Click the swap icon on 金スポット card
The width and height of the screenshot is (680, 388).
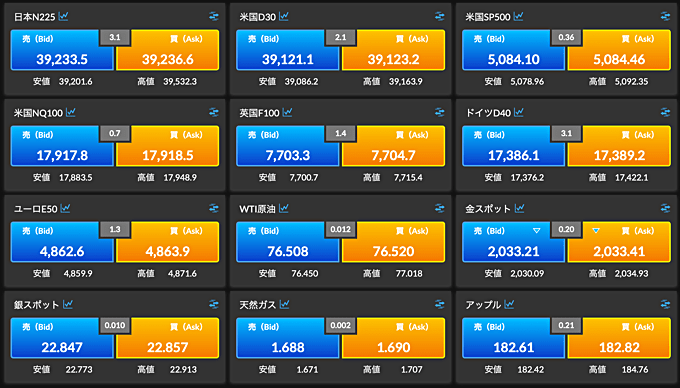tap(665, 209)
